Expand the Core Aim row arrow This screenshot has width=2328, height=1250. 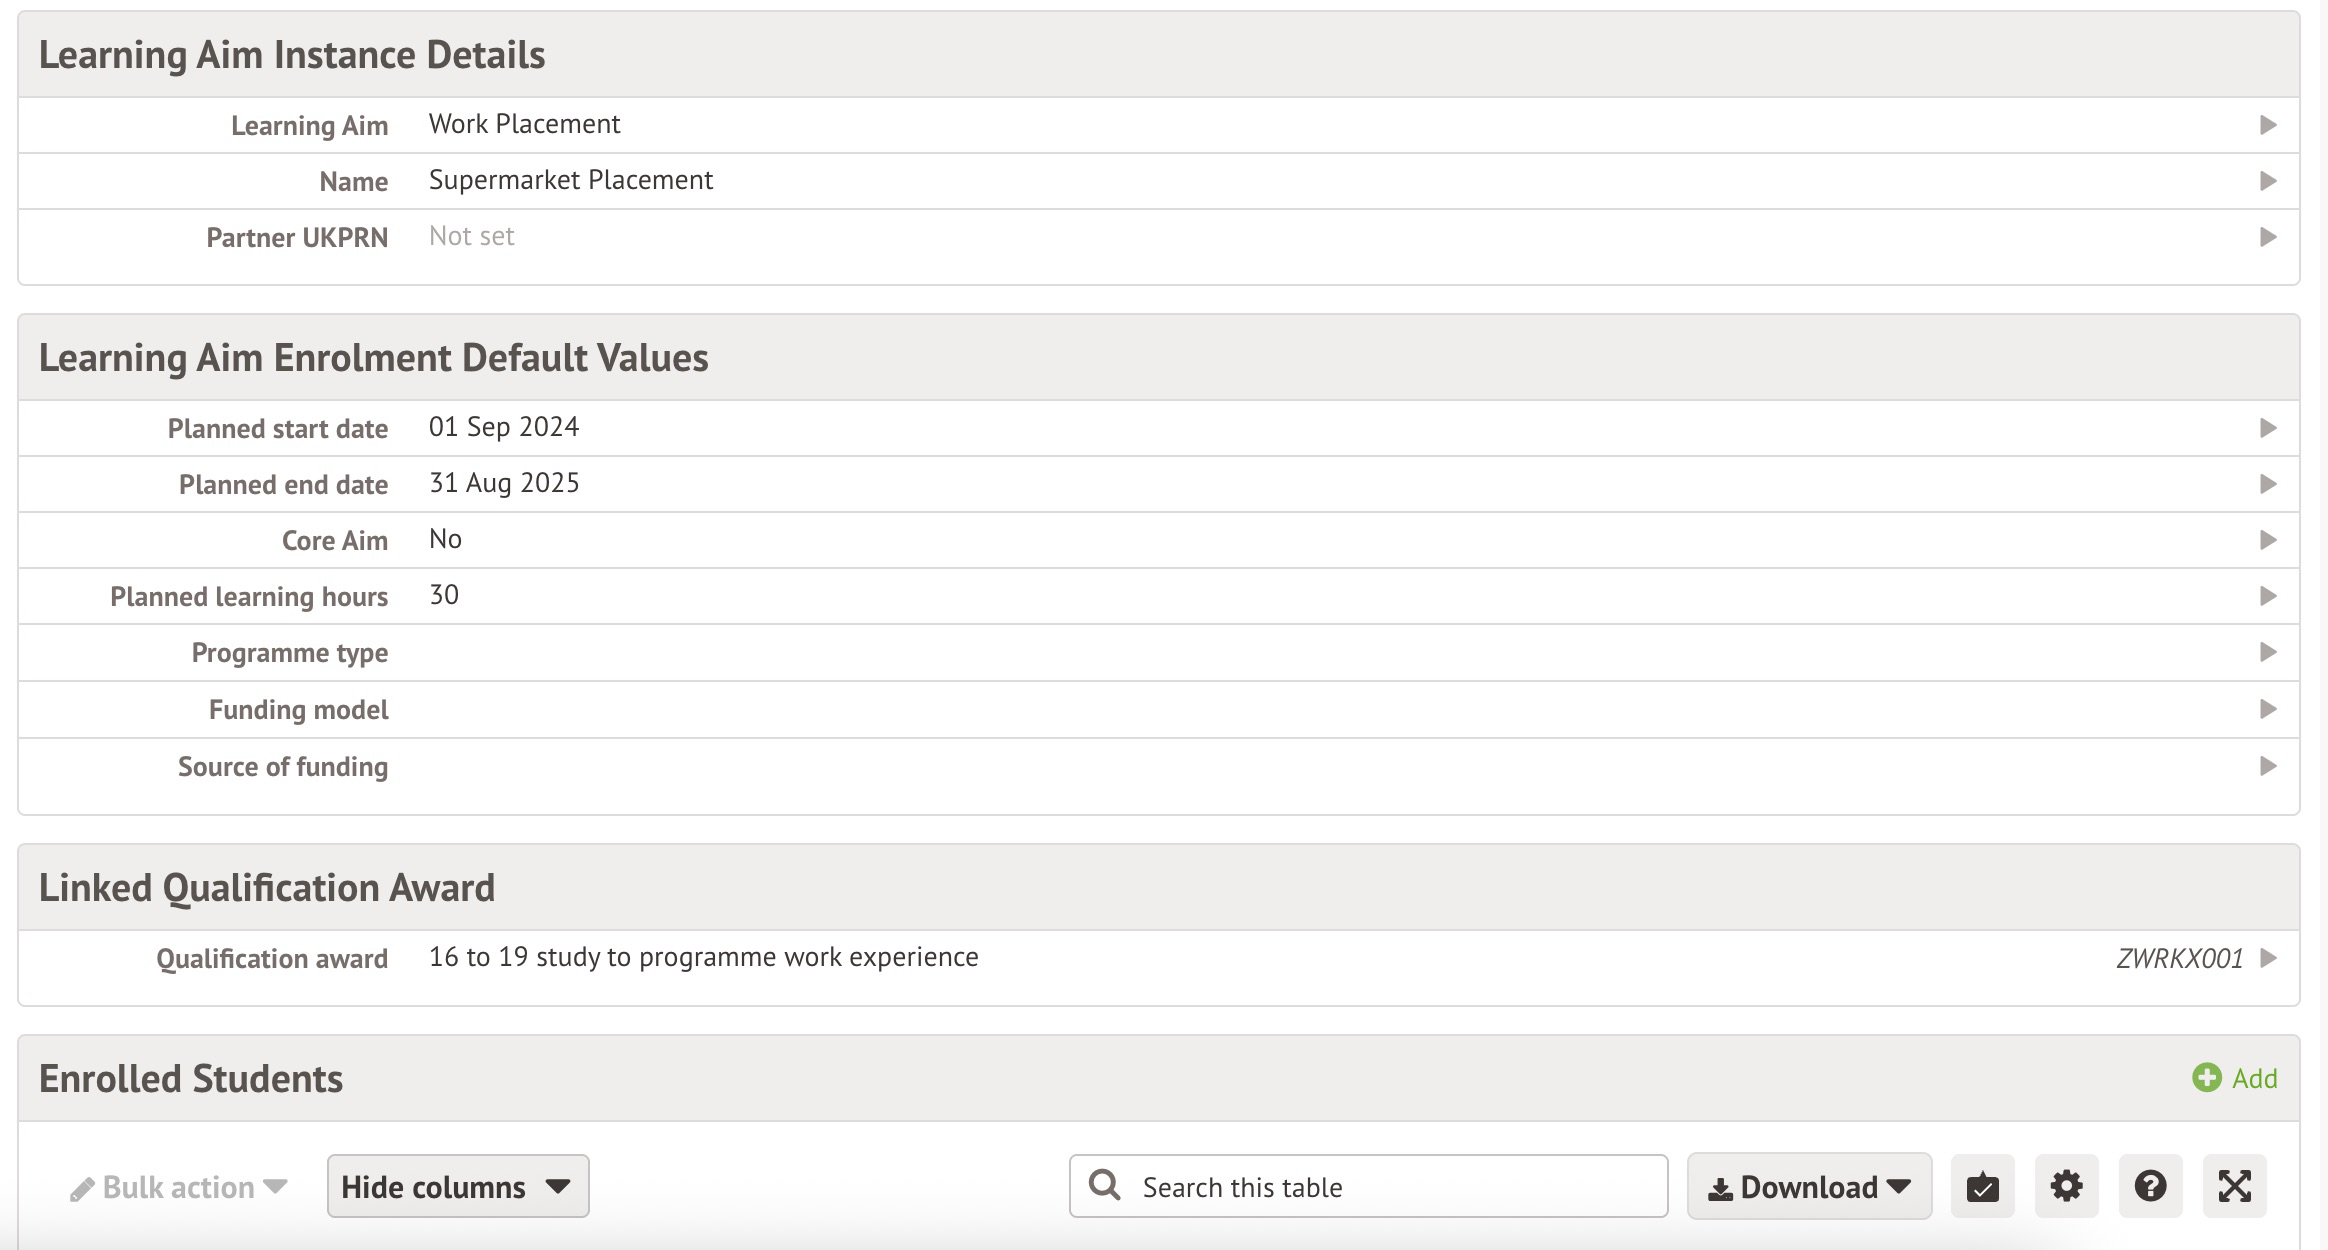[x=2268, y=540]
